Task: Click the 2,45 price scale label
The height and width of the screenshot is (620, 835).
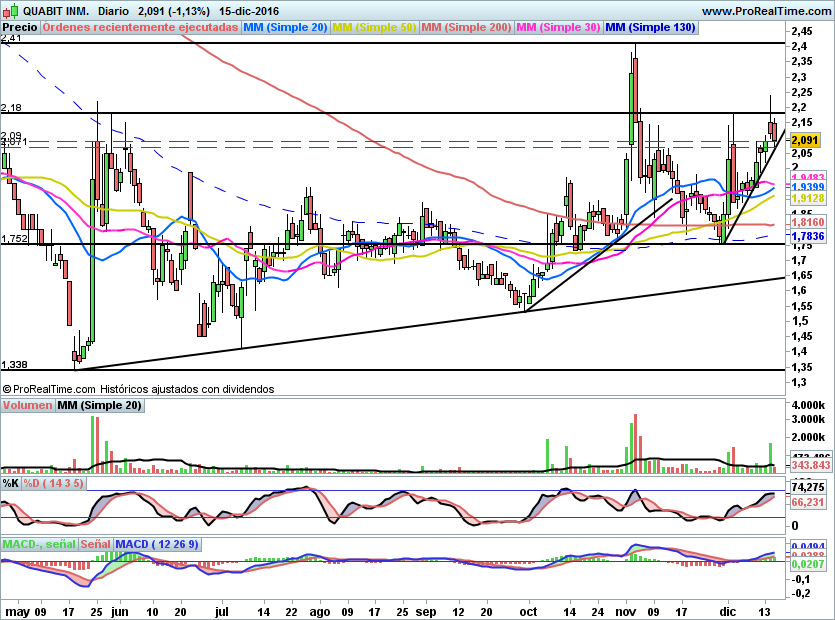Action: click(802, 31)
